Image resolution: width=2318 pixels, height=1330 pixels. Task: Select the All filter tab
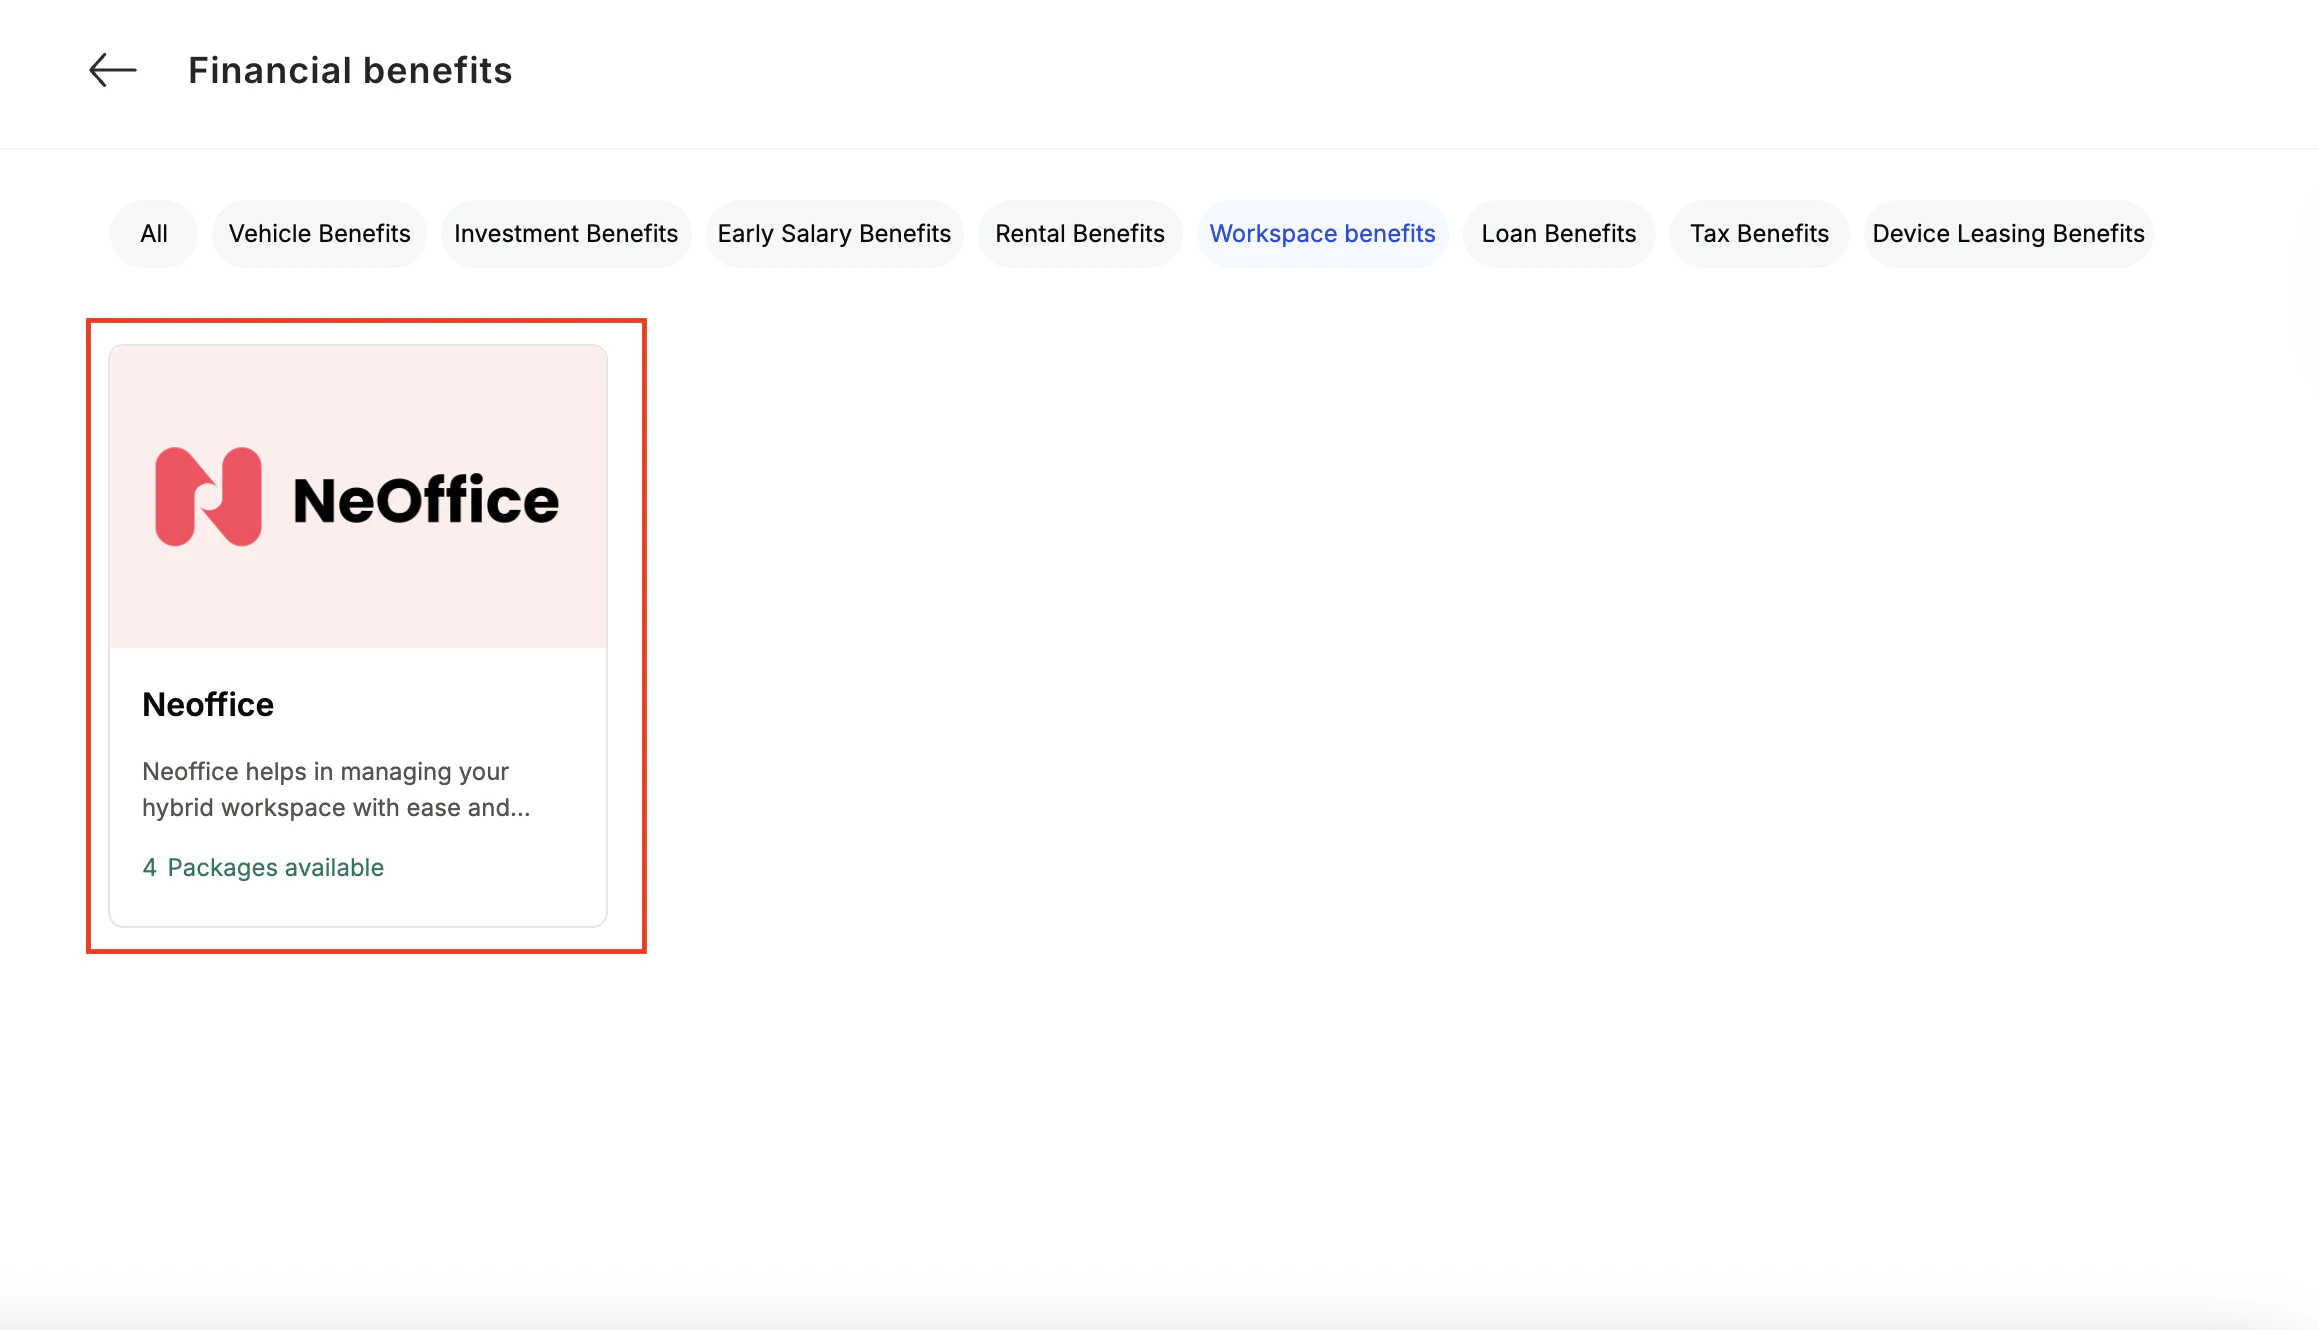tap(154, 234)
